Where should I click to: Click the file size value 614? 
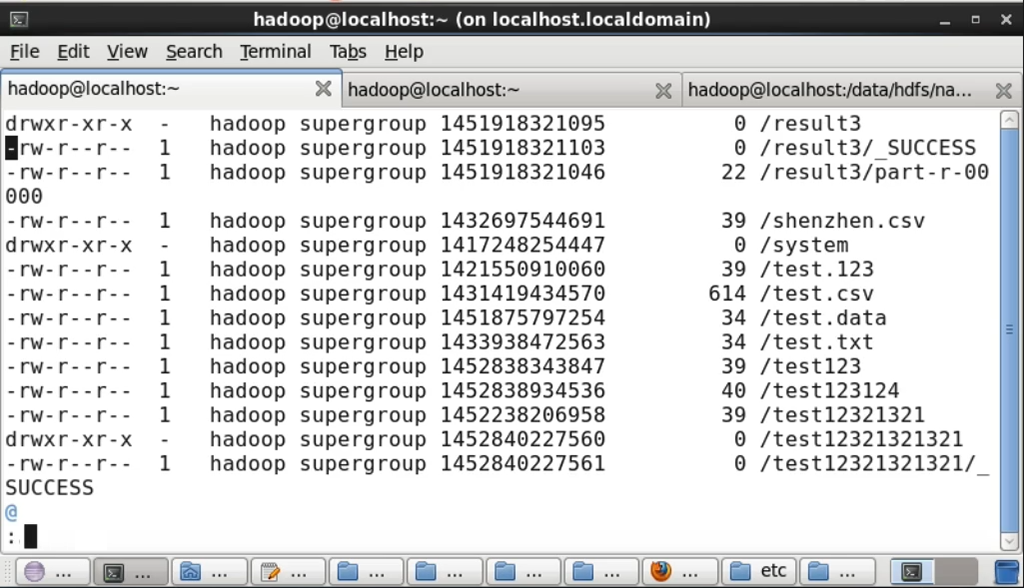(x=727, y=294)
